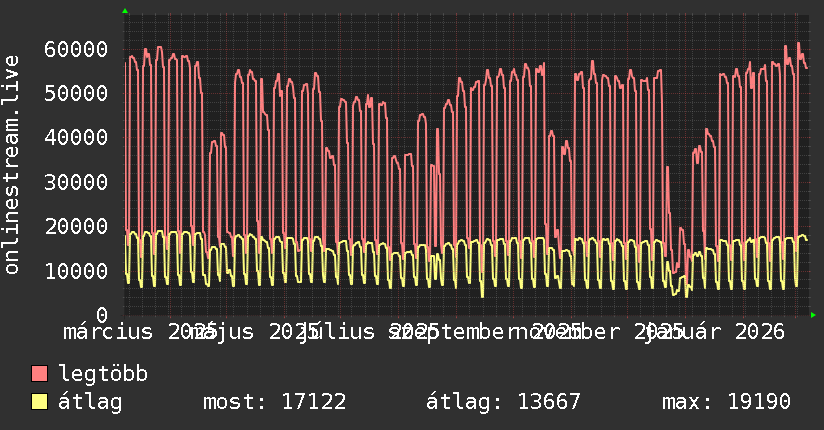Click the onlinestream.live vertical axis title
Screen dimensions: 824x430
(11, 165)
